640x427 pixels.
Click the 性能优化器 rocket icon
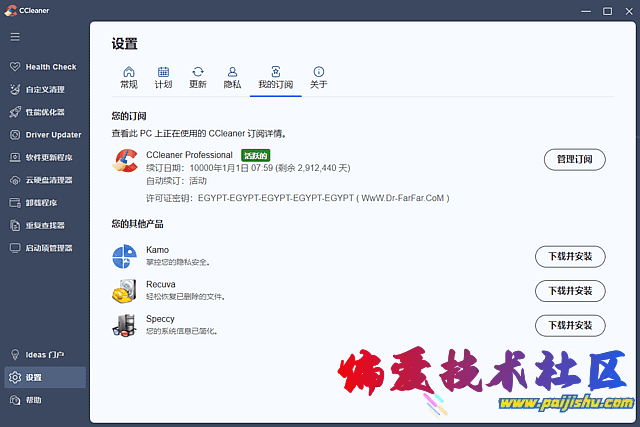[15, 112]
